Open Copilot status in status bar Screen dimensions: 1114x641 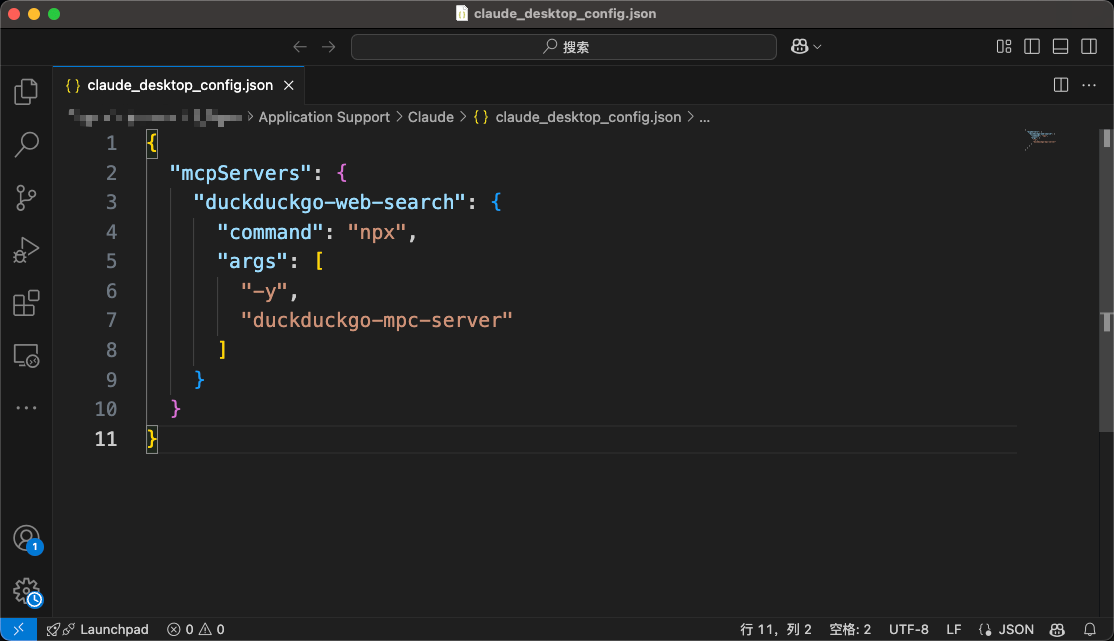pyautogui.click(x=1057, y=630)
